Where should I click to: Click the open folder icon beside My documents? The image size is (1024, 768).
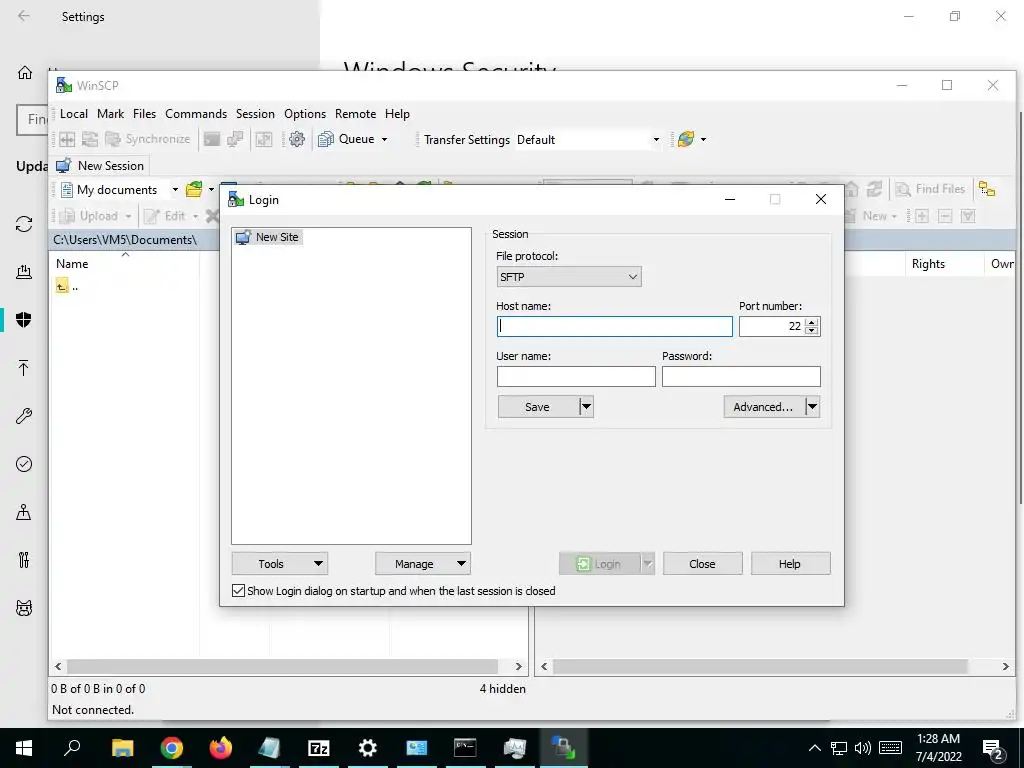tap(194, 190)
